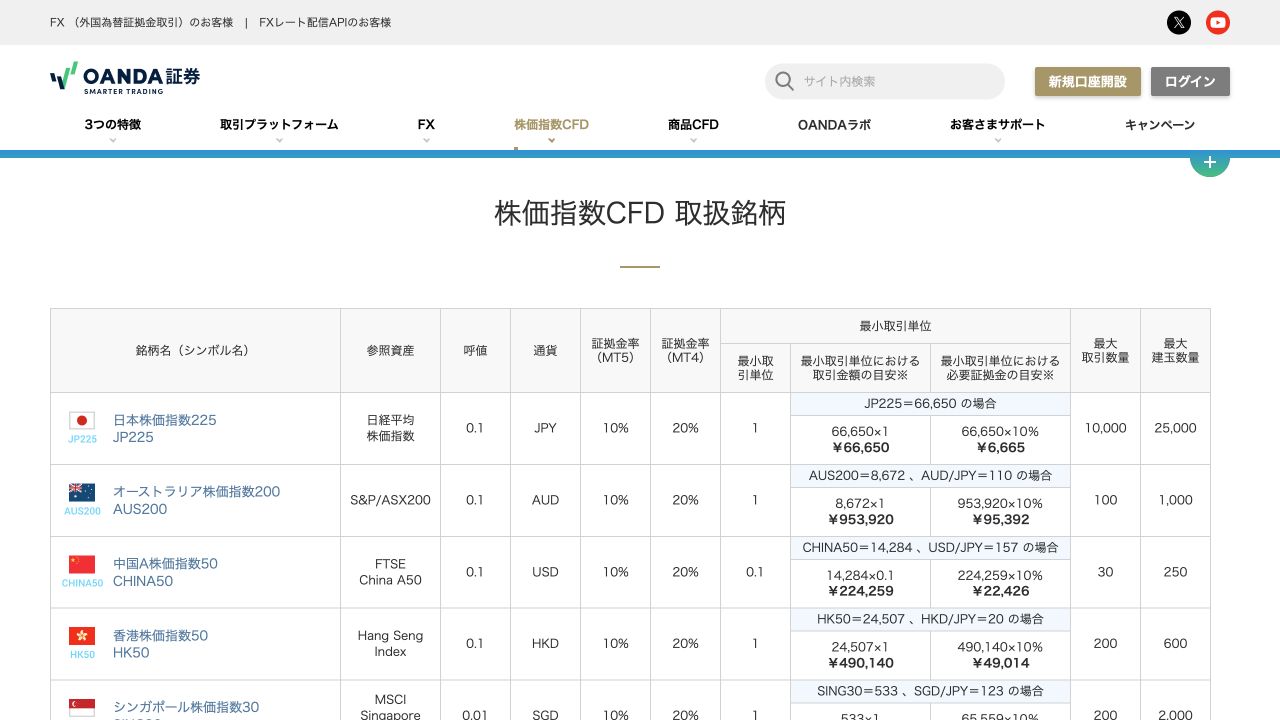
Task: Open the 3つの特徴 menu
Action: pos(113,125)
